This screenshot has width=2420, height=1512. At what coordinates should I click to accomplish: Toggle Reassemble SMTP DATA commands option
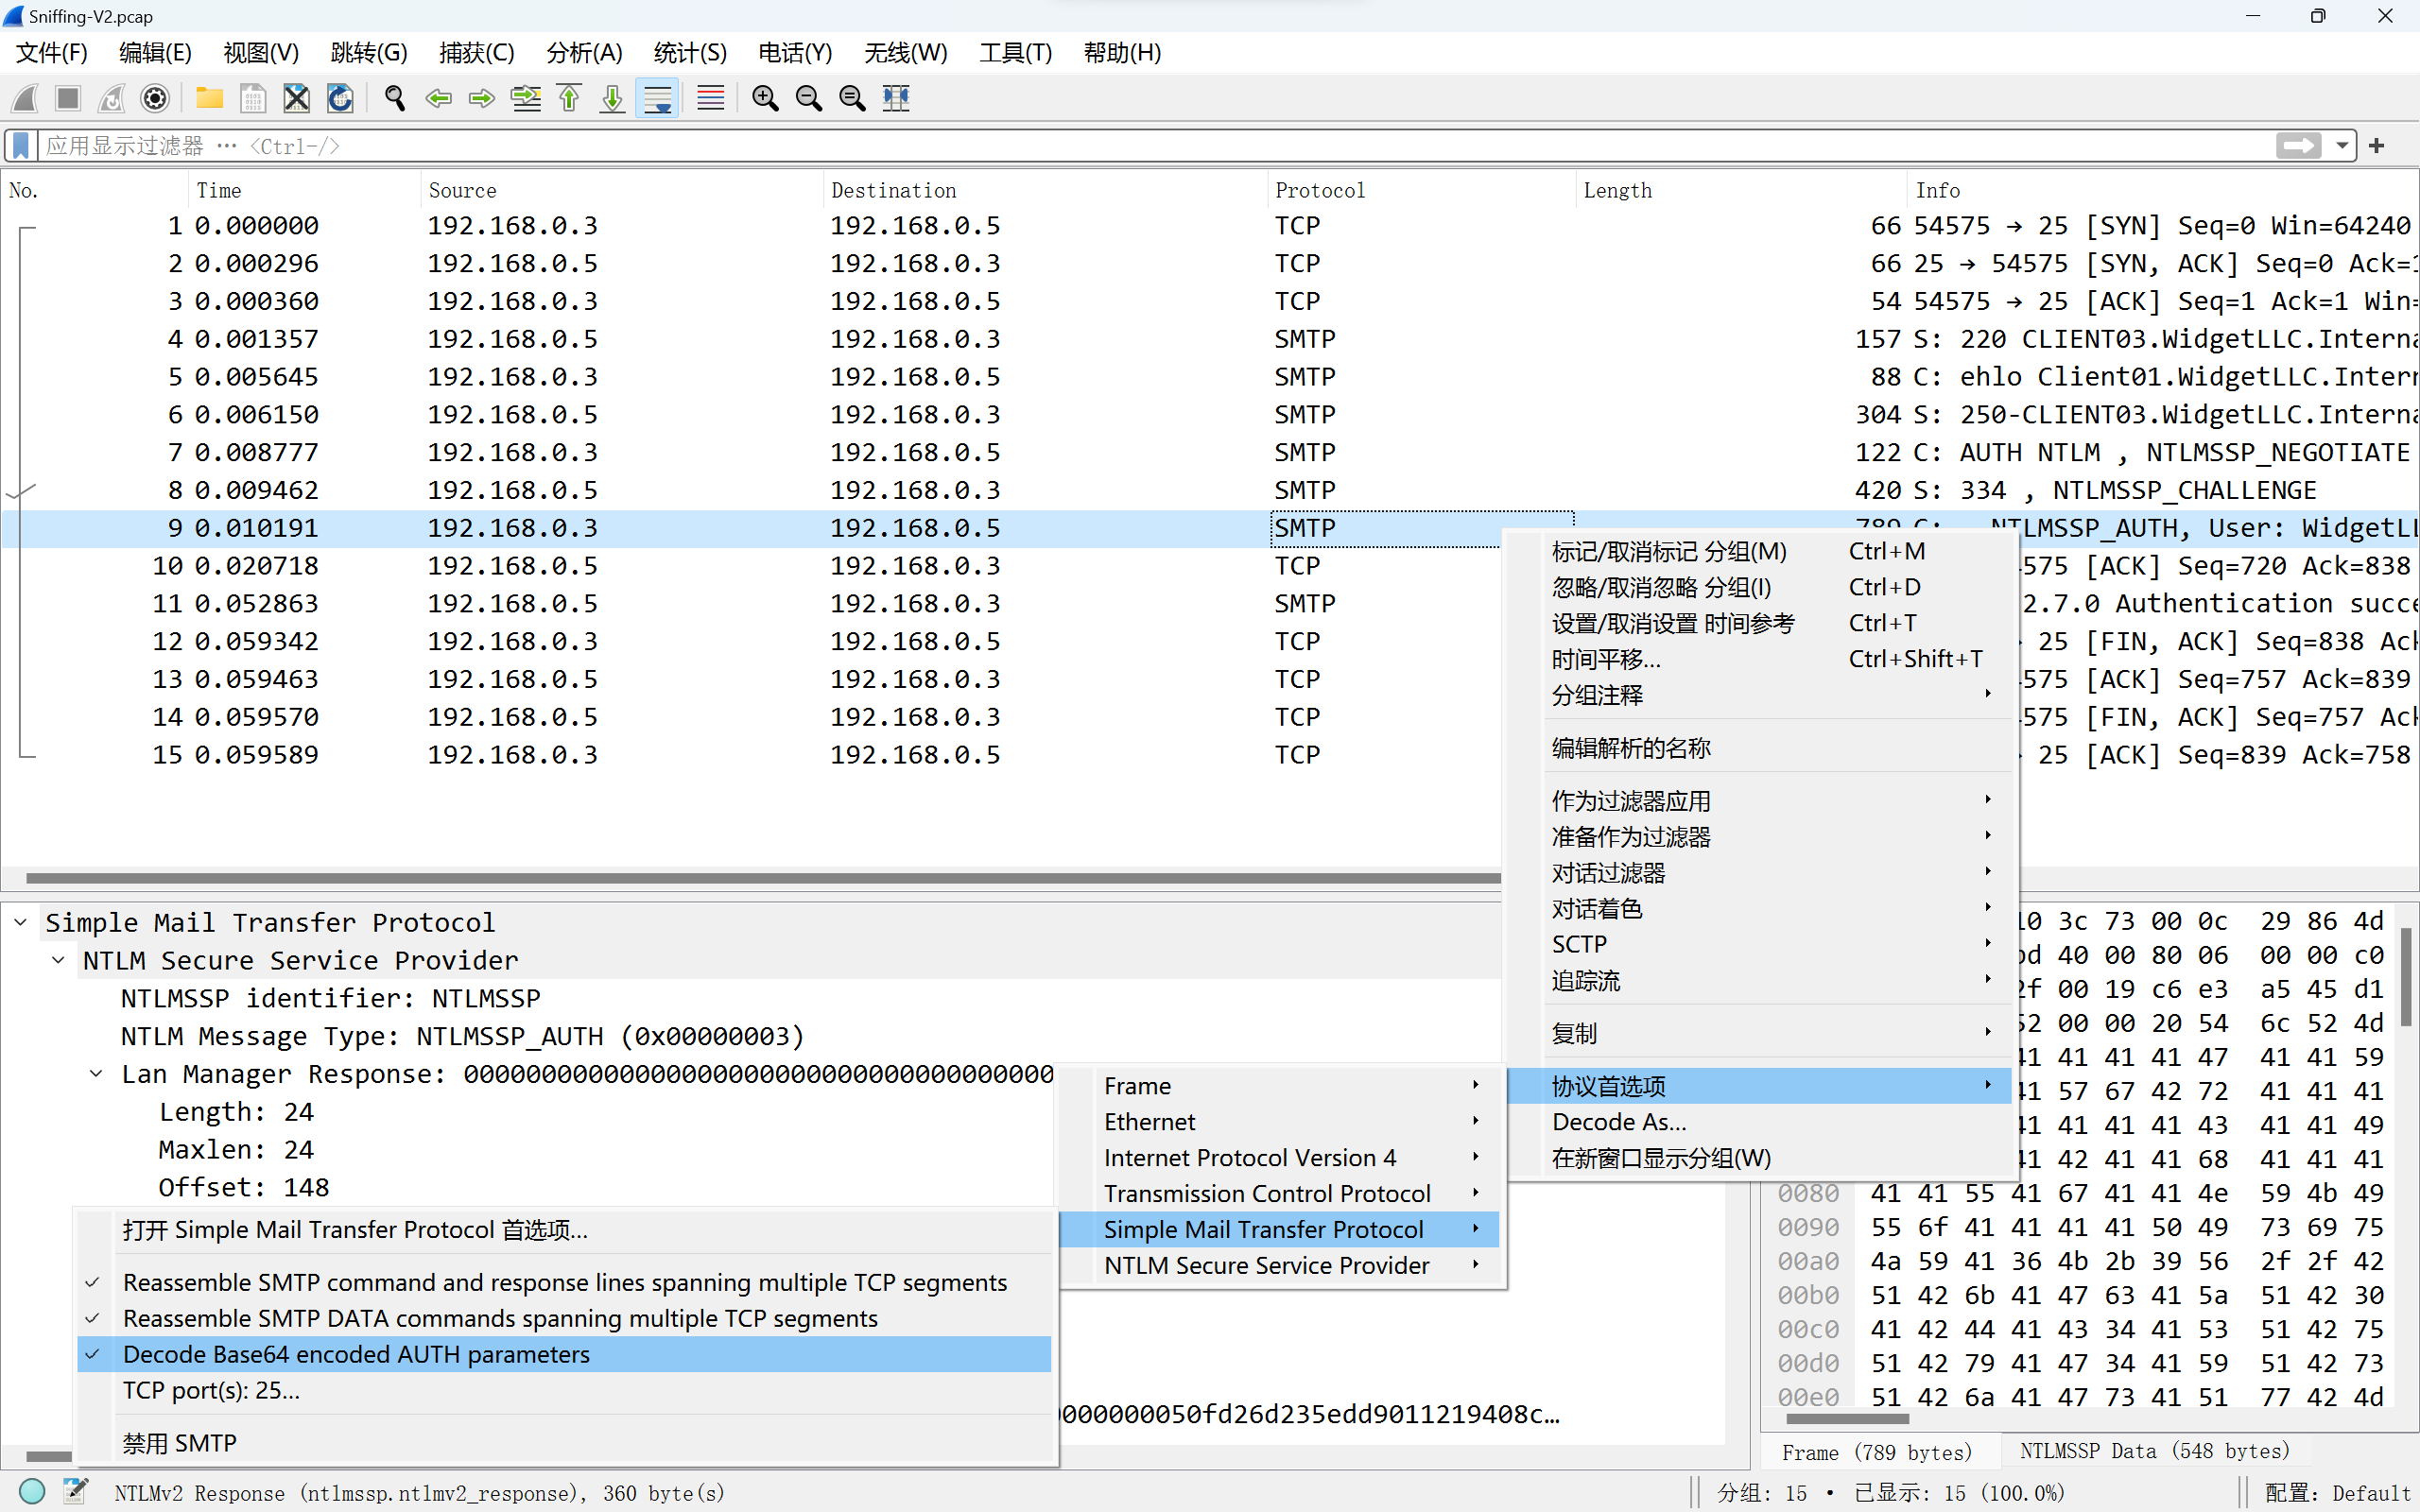pyautogui.click(x=565, y=1318)
